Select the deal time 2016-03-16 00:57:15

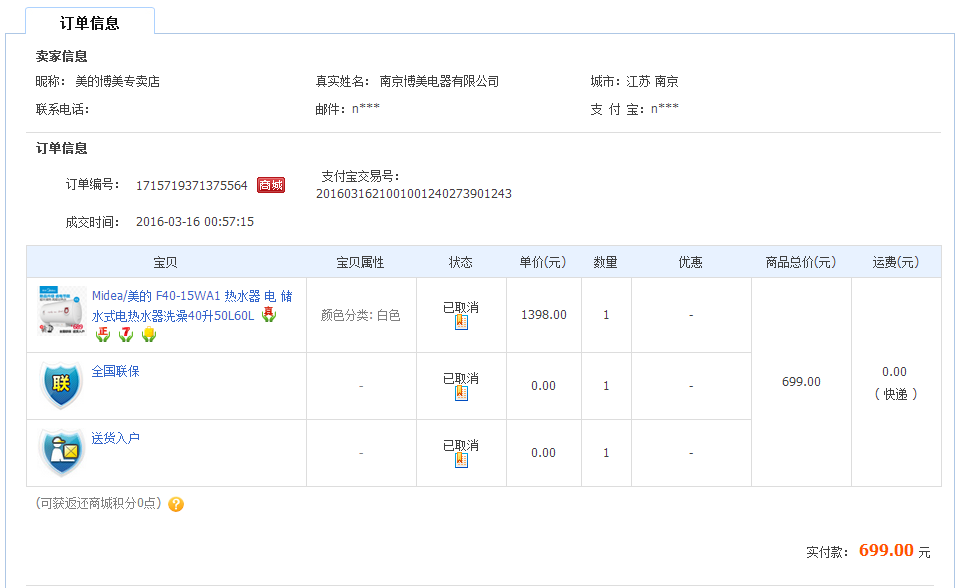pos(194,222)
